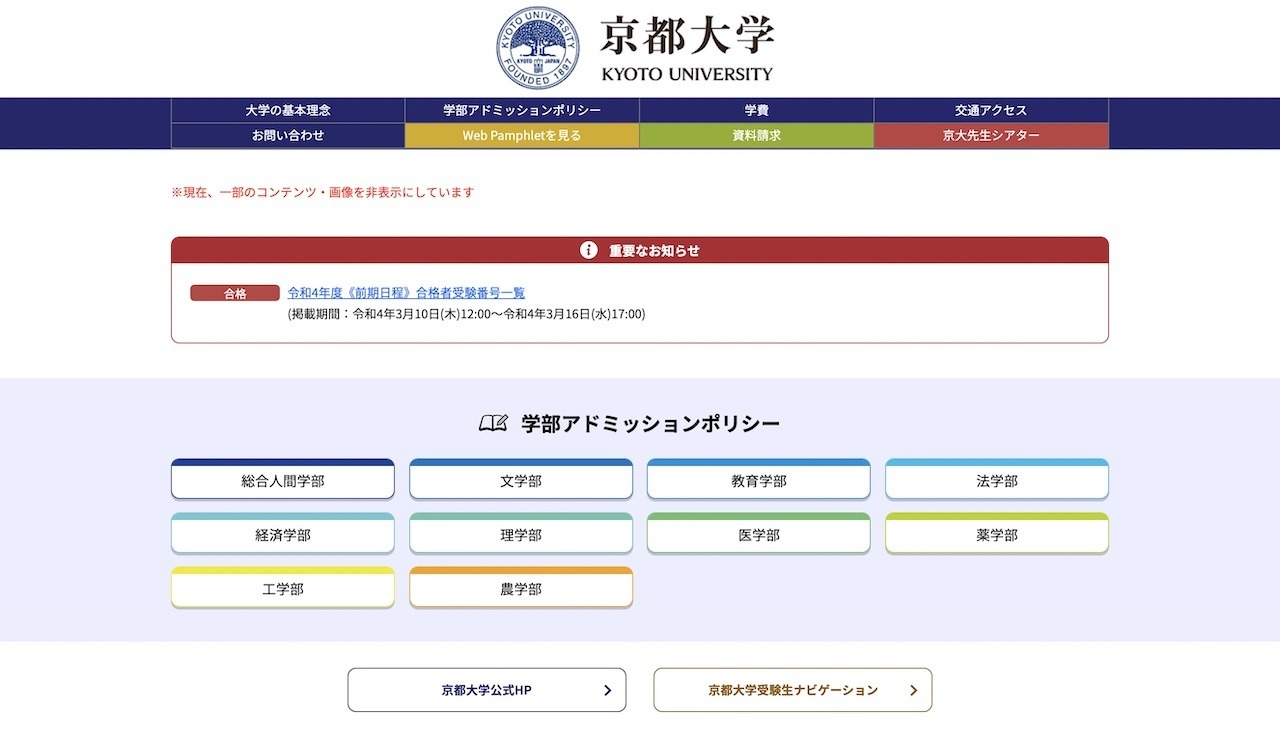Open 学部アドミッションポリシー in navigation bar
This screenshot has height=742, width=1280.
522,110
